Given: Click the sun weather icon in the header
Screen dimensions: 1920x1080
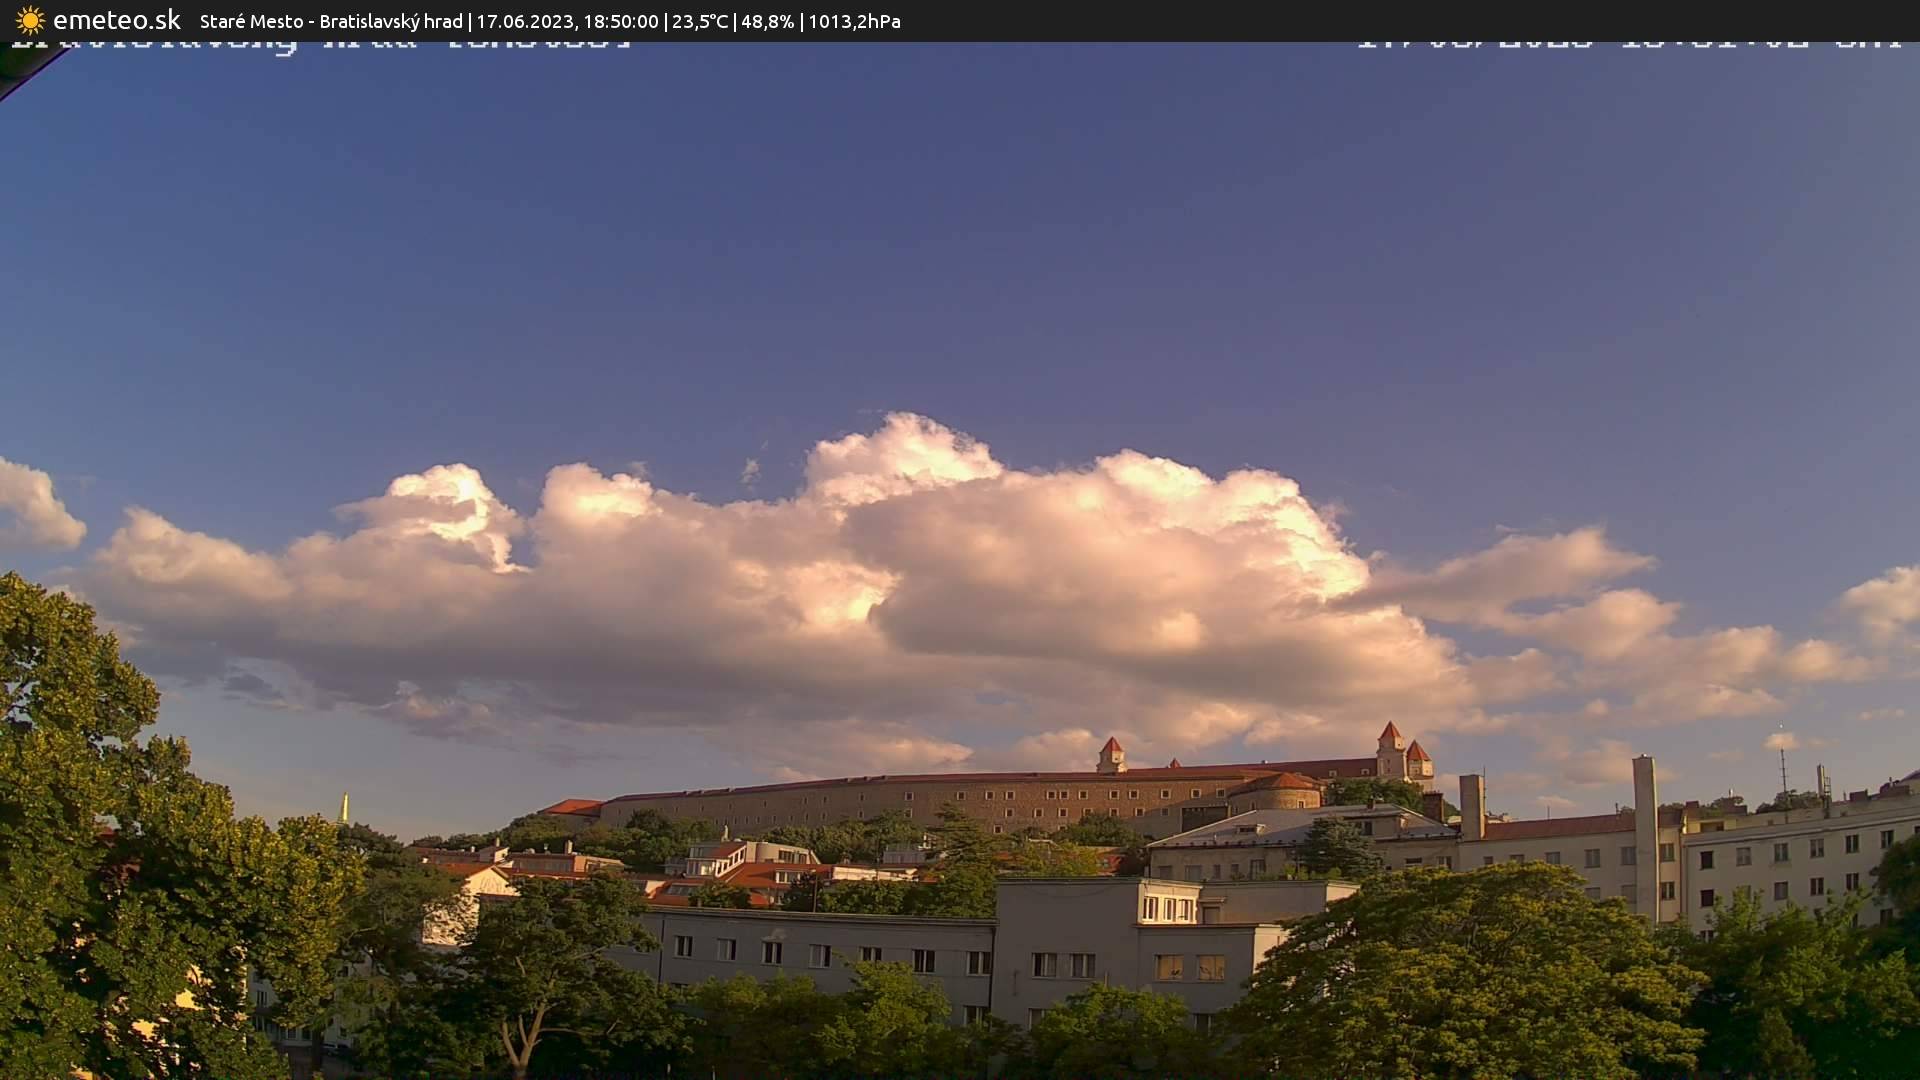Looking at the screenshot, I should (x=30, y=20).
